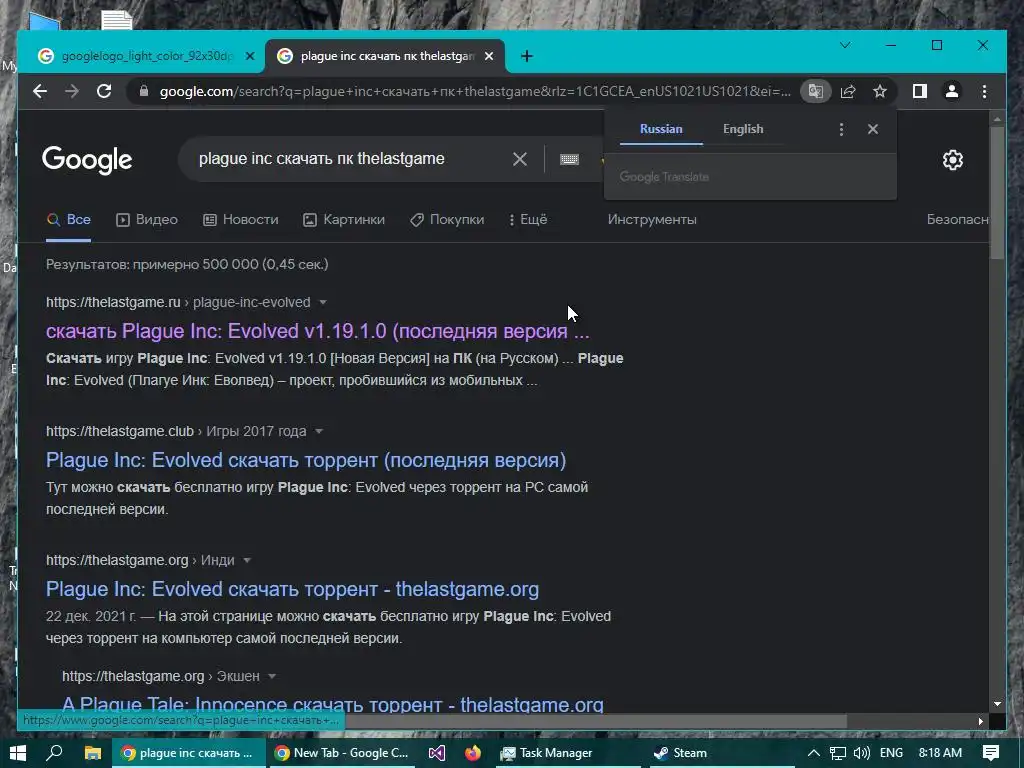
Task: Open Visual Studio from taskbar
Action: [437, 753]
